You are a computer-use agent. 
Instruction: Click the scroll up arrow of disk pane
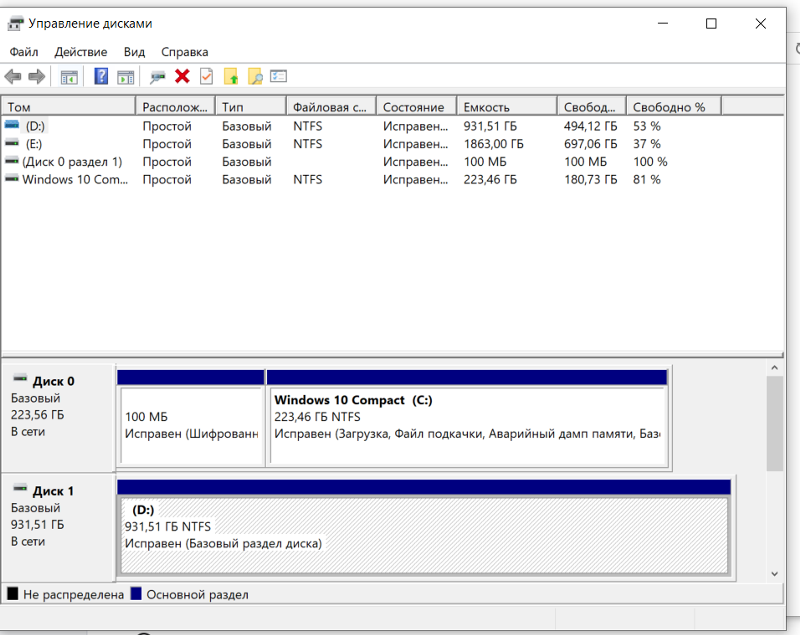click(774, 368)
